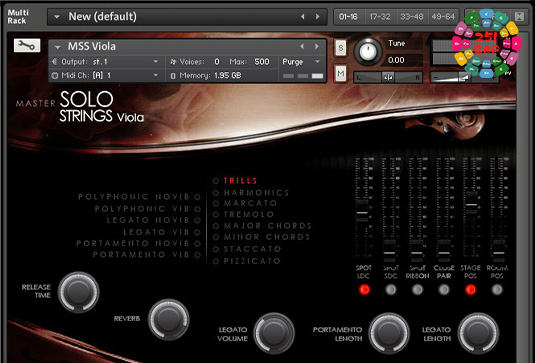
Task: Mute the MSS Viola instrument
Action: tap(340, 73)
